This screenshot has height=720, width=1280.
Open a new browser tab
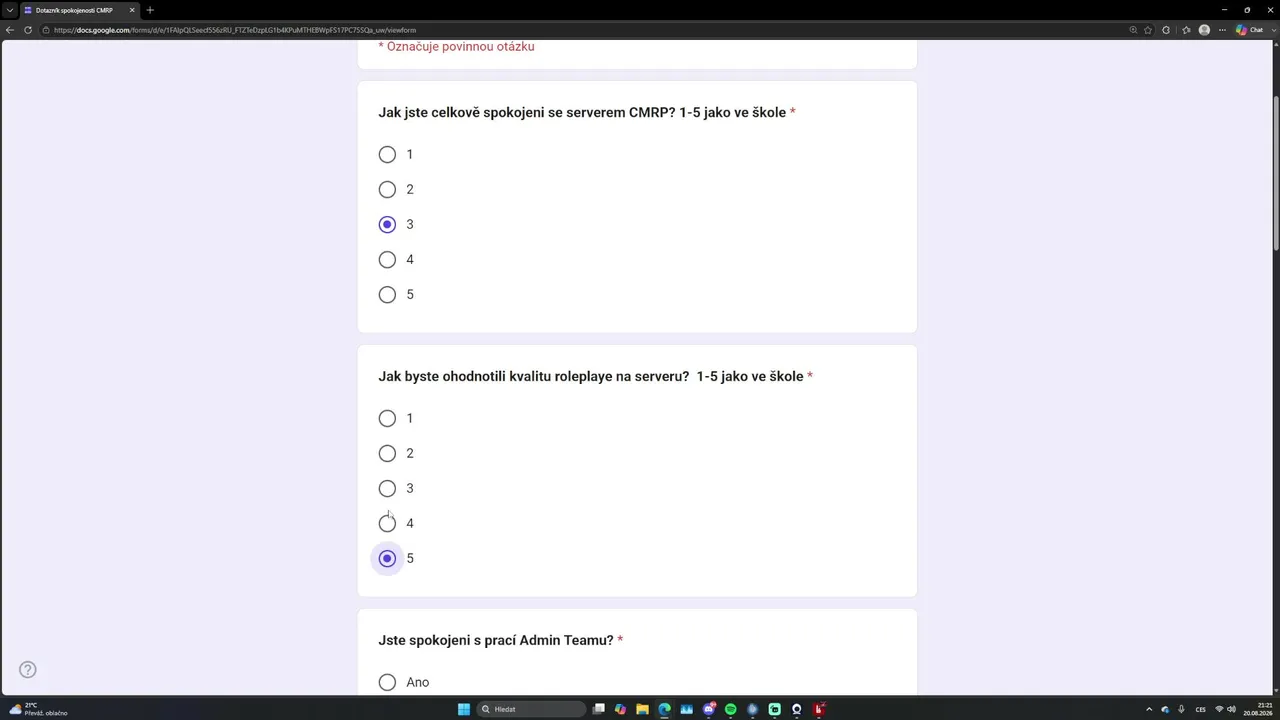pyautogui.click(x=150, y=10)
